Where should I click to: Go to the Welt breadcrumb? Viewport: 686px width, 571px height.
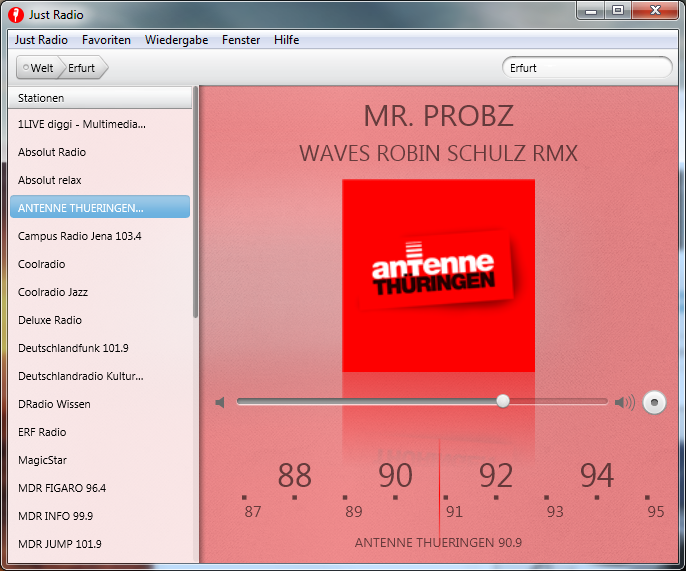pyautogui.click(x=38, y=68)
